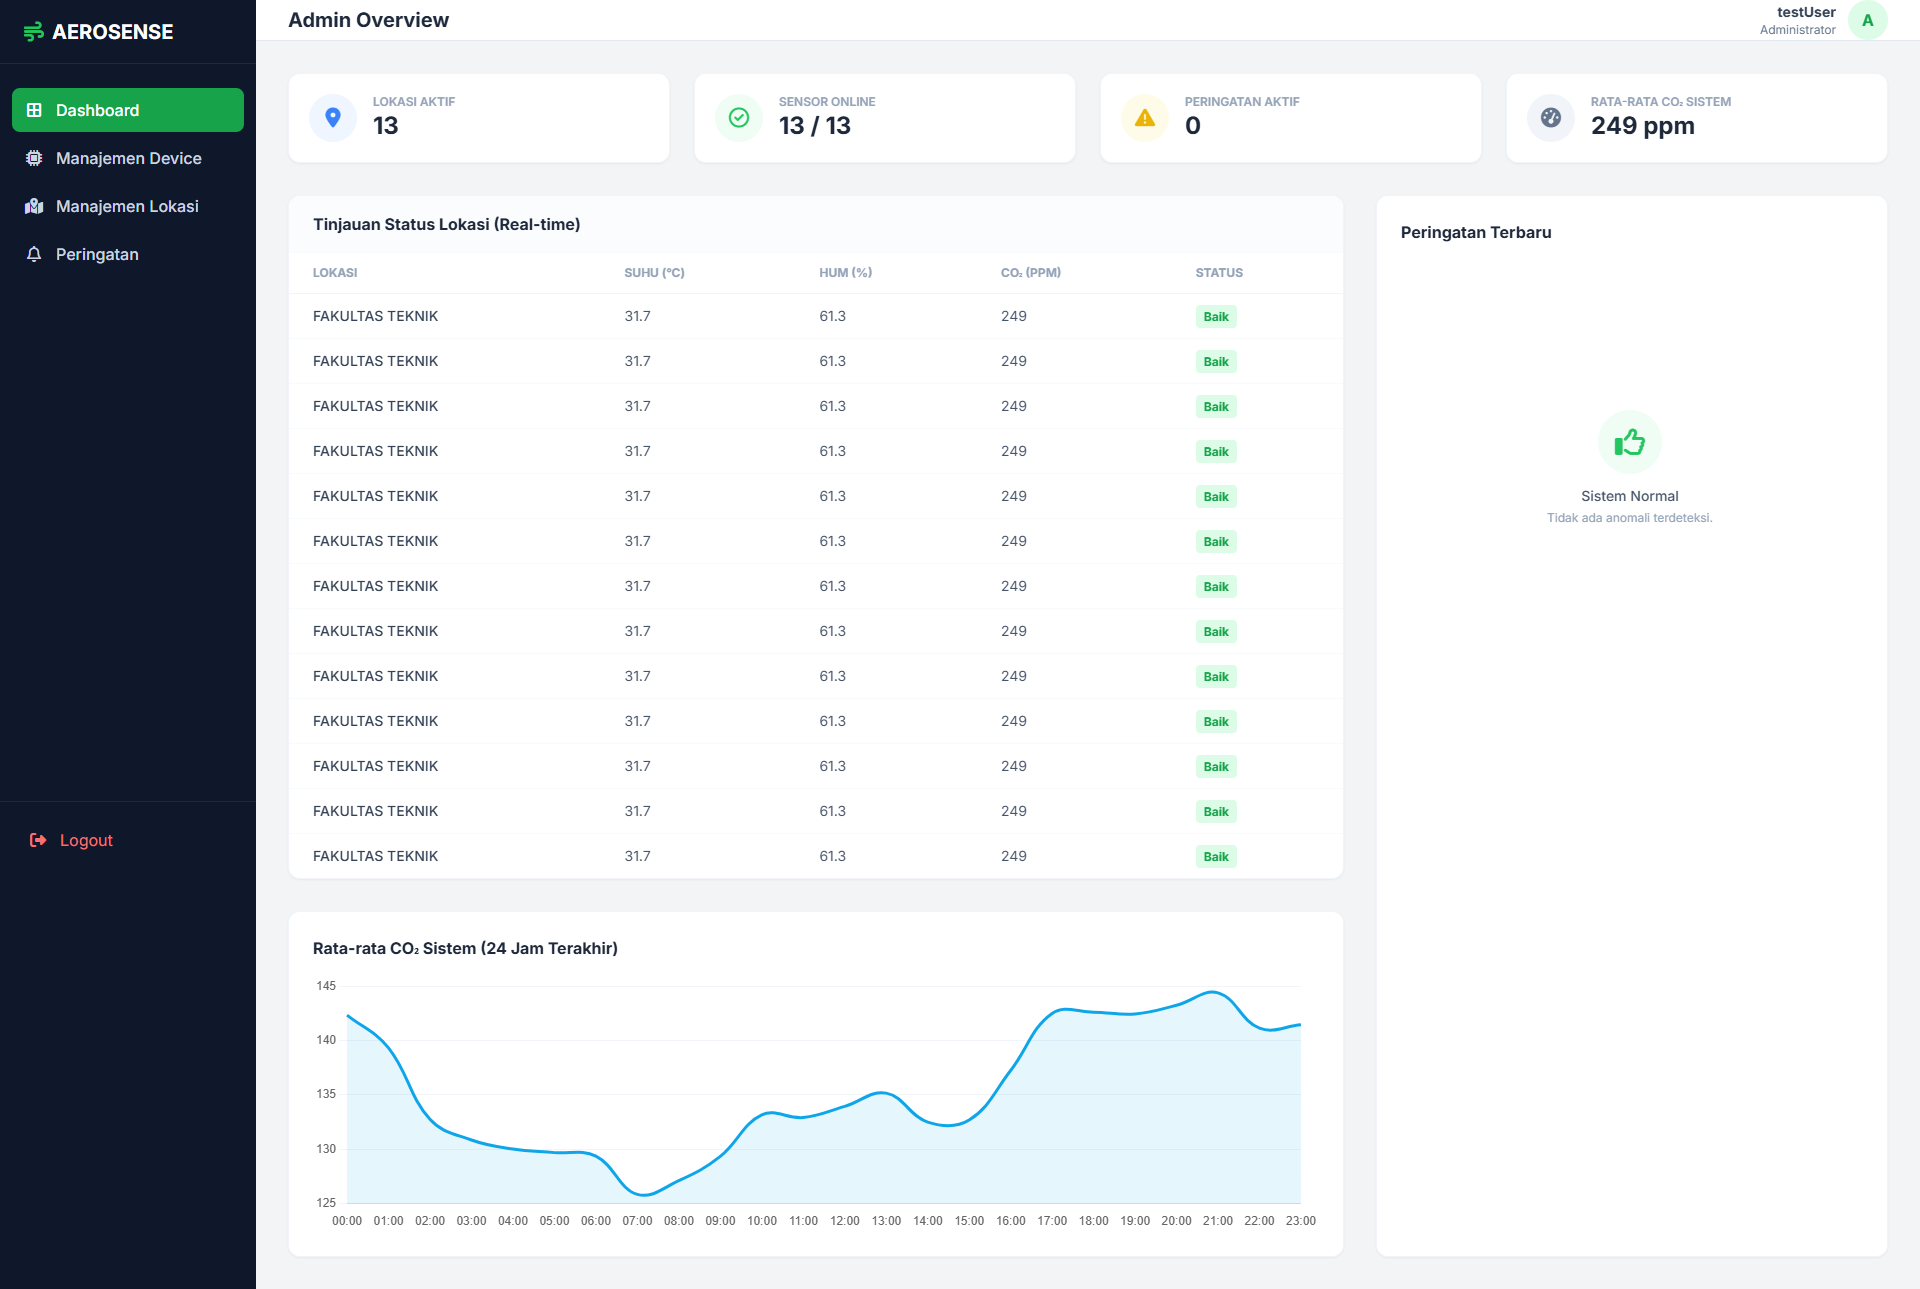Click the 13 / 13 sensor online value

815,126
